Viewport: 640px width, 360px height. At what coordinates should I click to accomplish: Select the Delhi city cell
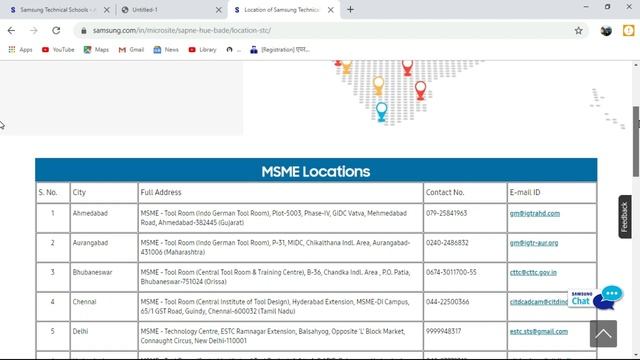(x=104, y=336)
